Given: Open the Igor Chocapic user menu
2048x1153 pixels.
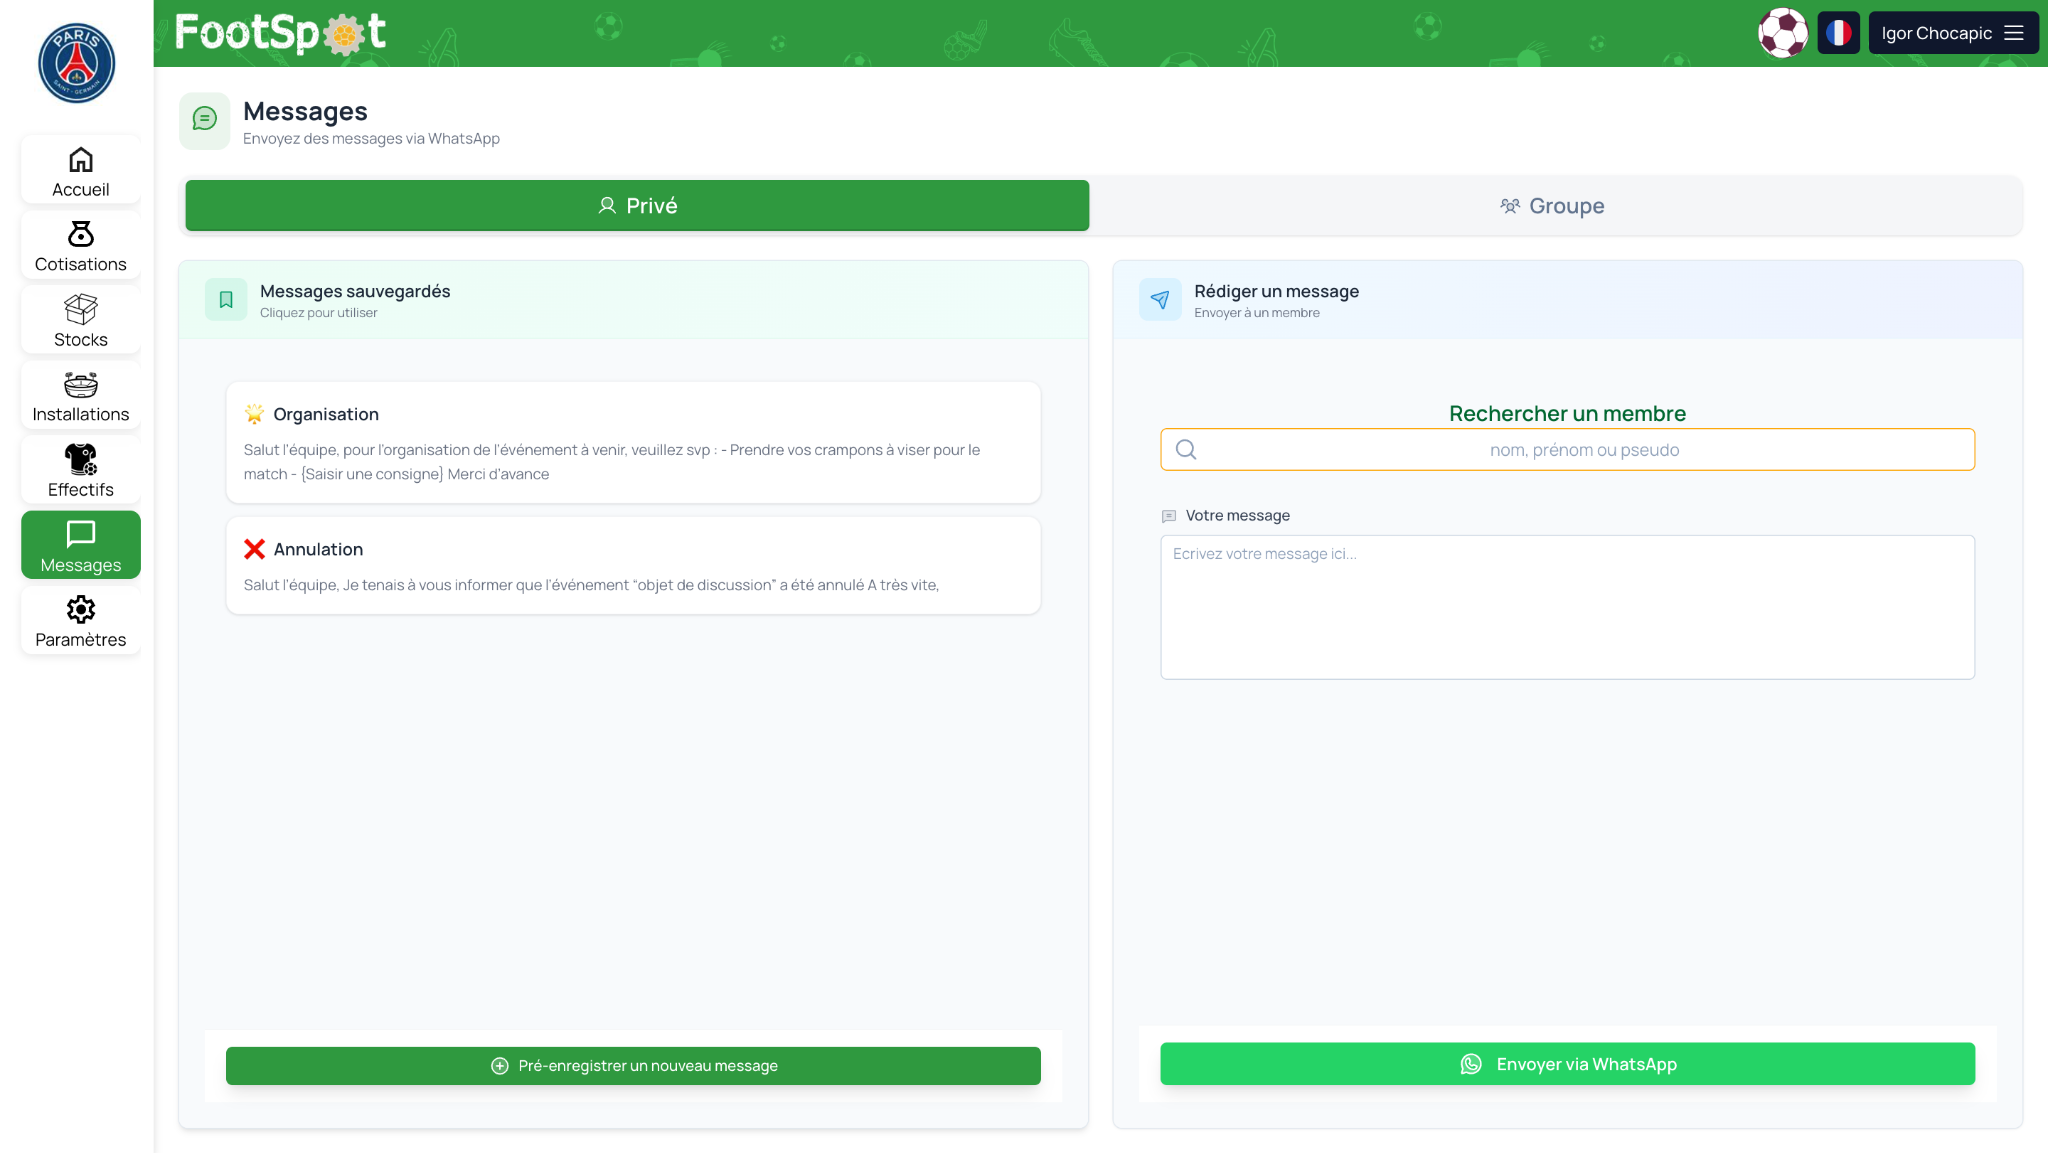Looking at the screenshot, I should 1953,33.
